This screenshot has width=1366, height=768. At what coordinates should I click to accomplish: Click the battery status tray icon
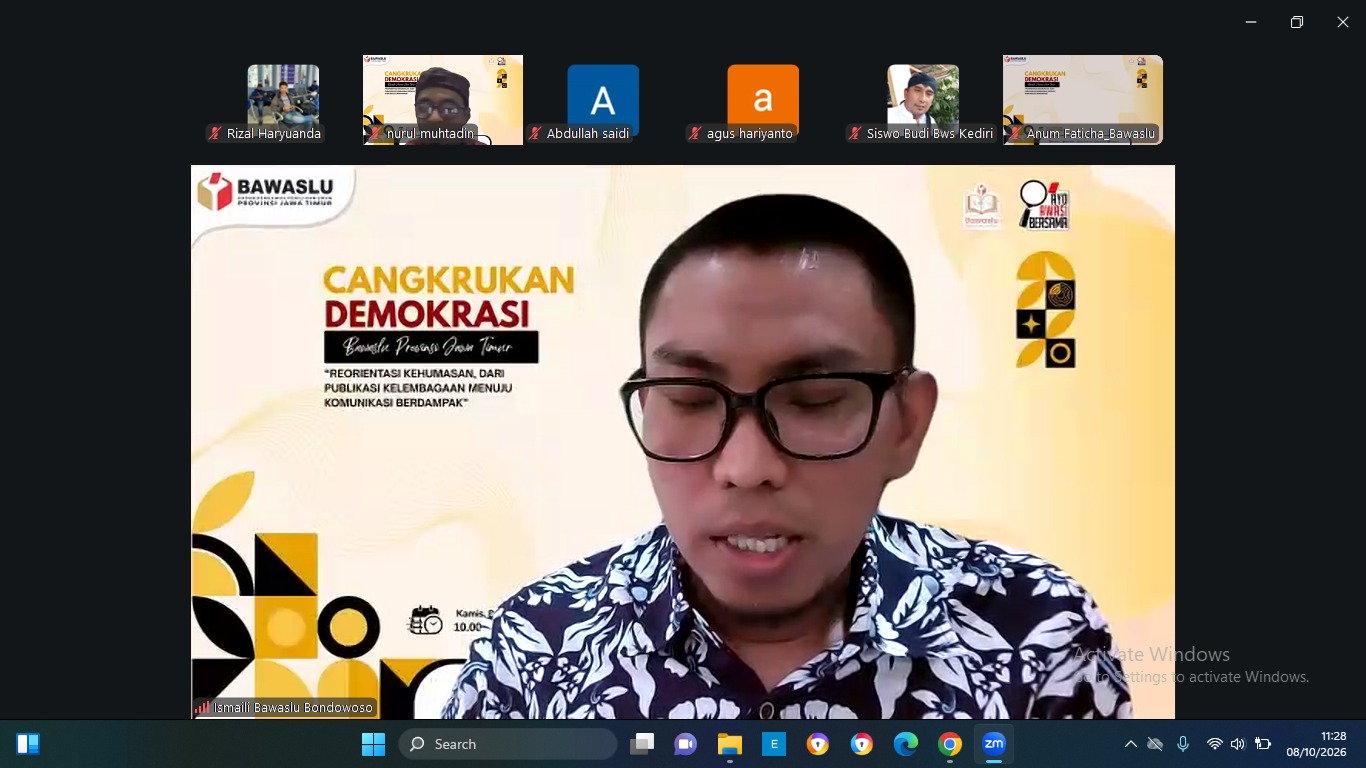tap(1263, 744)
